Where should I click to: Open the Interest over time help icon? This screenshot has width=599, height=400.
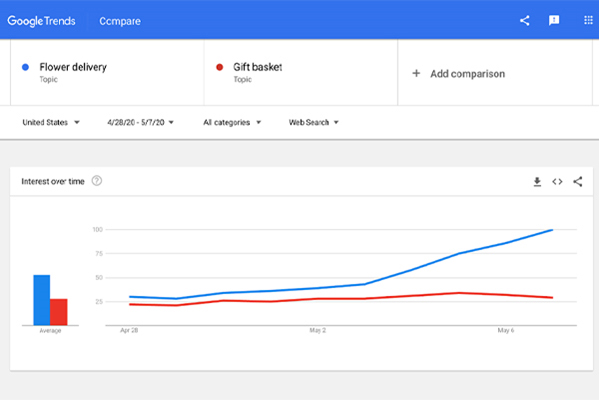point(97,181)
